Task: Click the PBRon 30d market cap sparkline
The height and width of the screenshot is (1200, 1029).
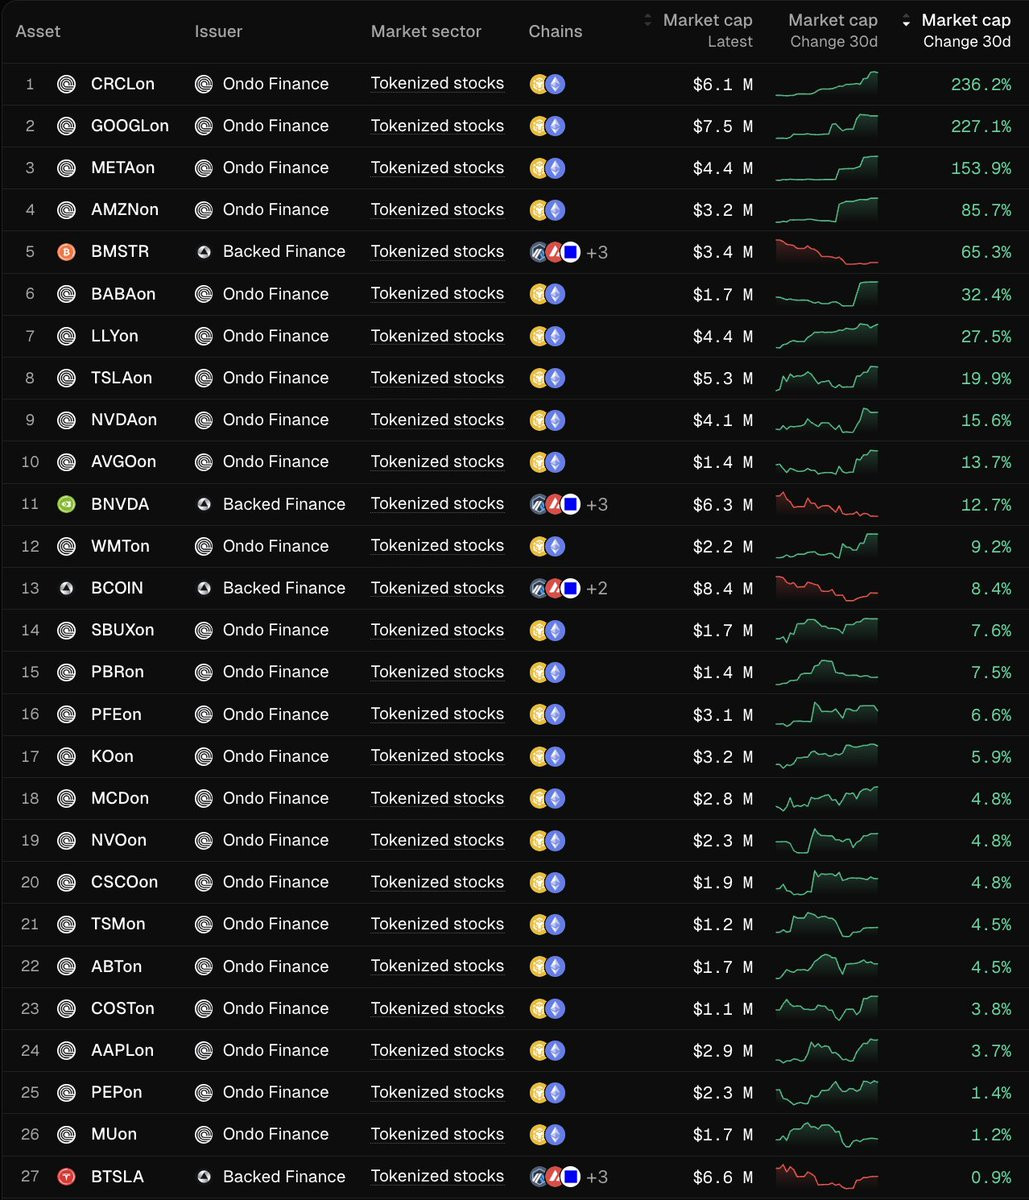Action: (x=827, y=672)
